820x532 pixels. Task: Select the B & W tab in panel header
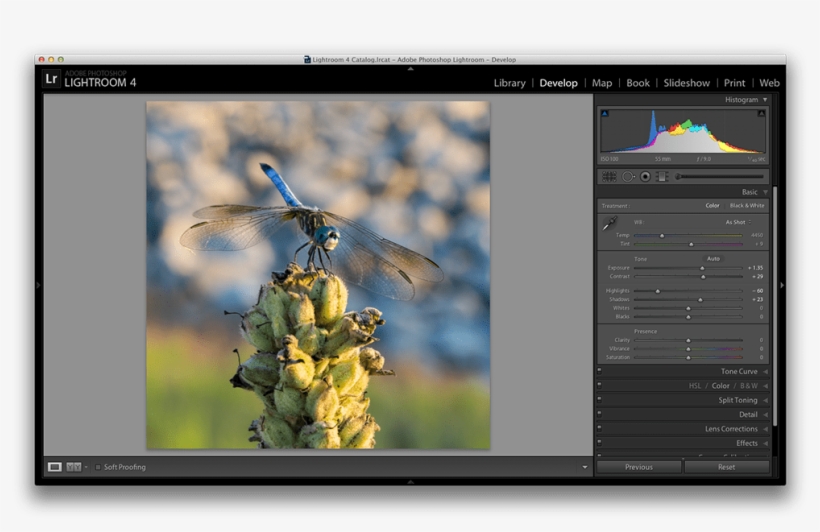pyautogui.click(x=748, y=386)
